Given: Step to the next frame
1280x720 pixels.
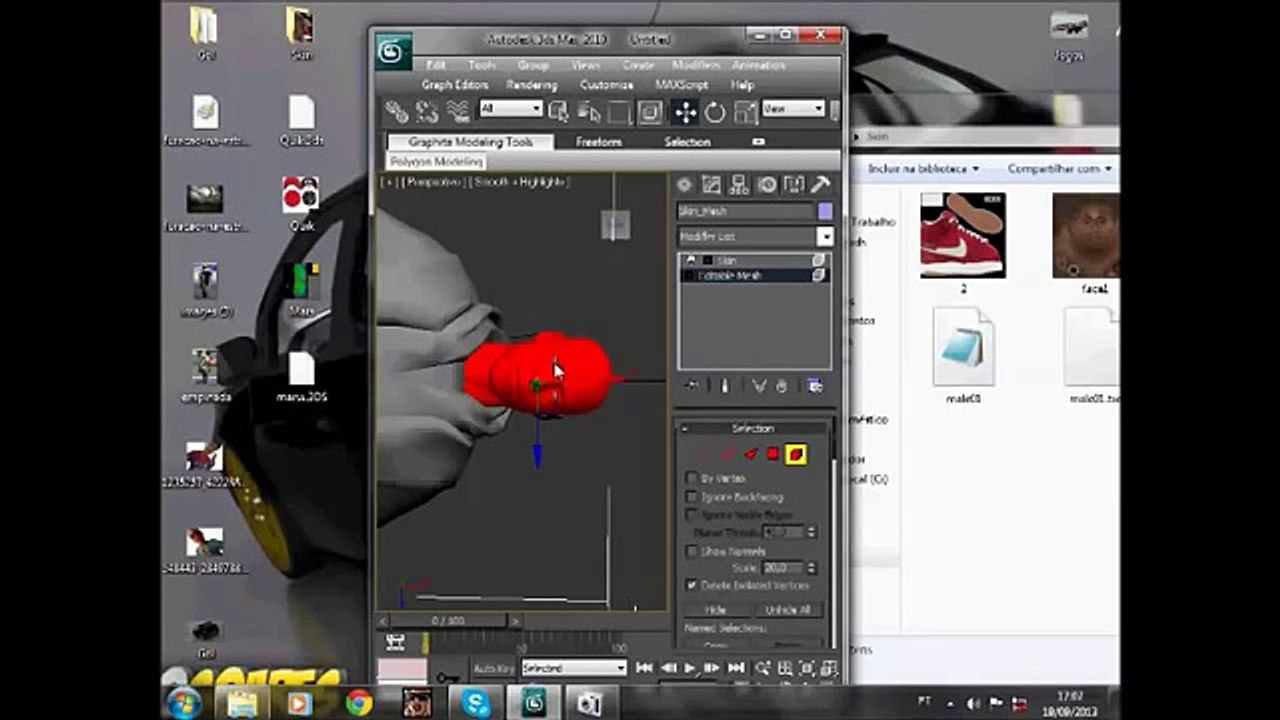Looking at the screenshot, I should tap(712, 668).
